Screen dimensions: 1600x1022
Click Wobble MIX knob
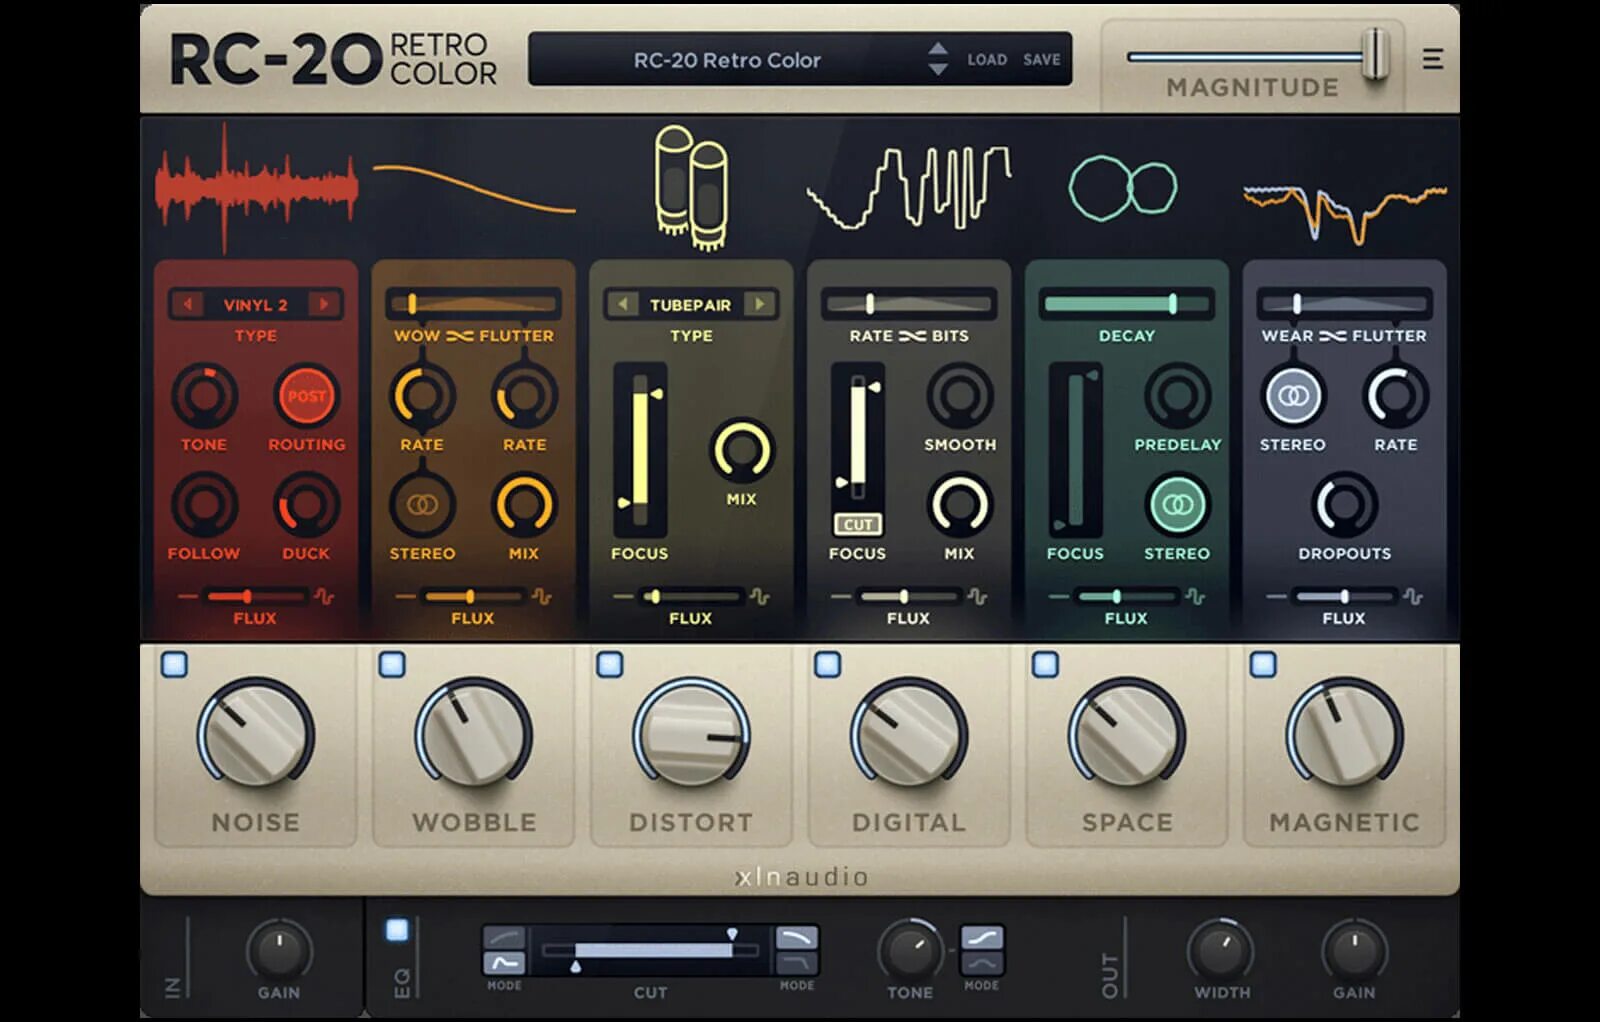pyautogui.click(x=524, y=505)
